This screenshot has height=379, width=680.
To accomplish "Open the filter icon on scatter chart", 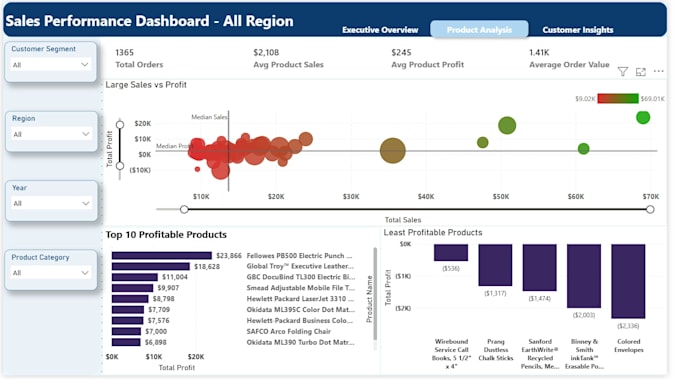I will coord(623,72).
